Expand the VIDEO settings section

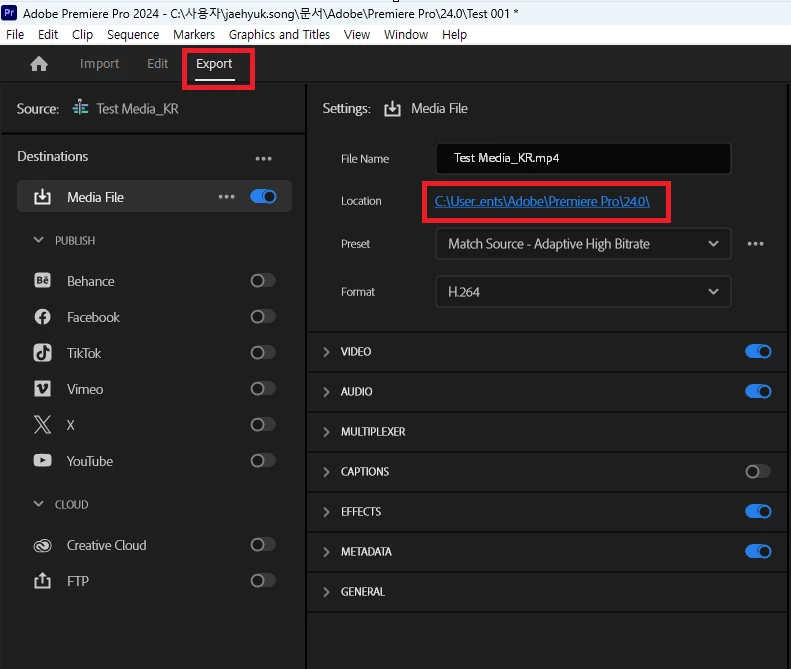click(x=326, y=352)
